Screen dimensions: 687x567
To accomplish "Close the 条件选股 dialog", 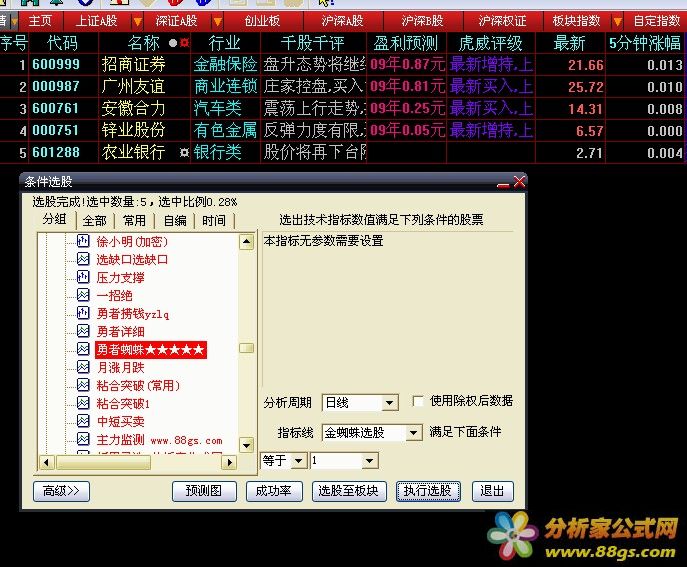I will point(519,181).
